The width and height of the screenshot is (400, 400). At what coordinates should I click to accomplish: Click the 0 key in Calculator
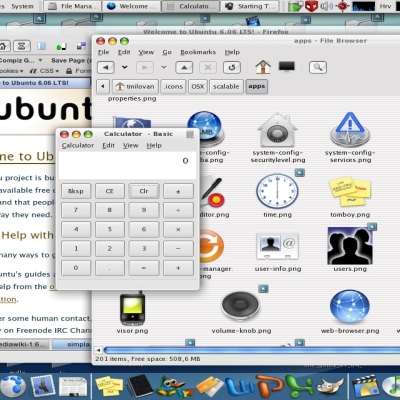(x=76, y=268)
